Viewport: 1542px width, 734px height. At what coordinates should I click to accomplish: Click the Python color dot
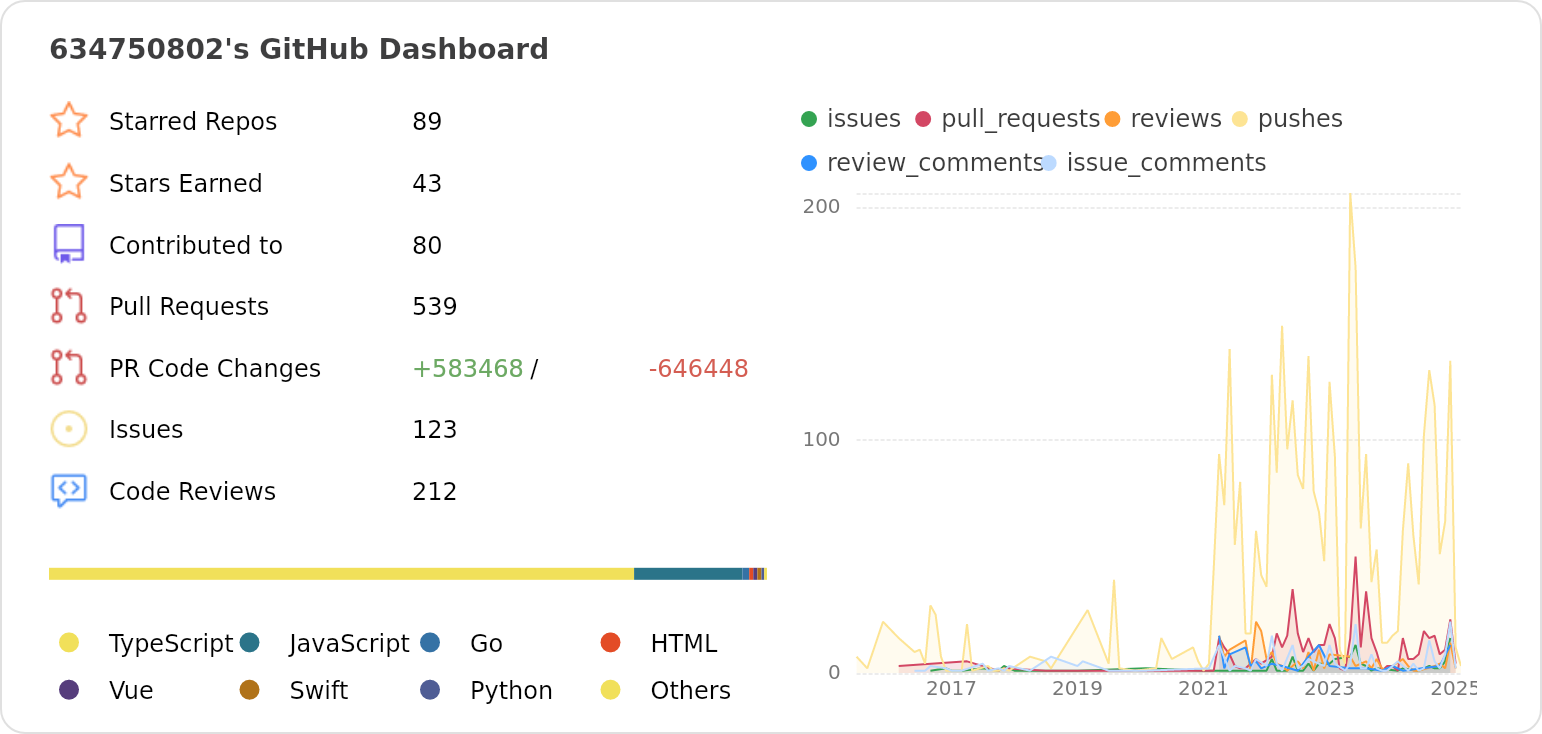[430, 689]
